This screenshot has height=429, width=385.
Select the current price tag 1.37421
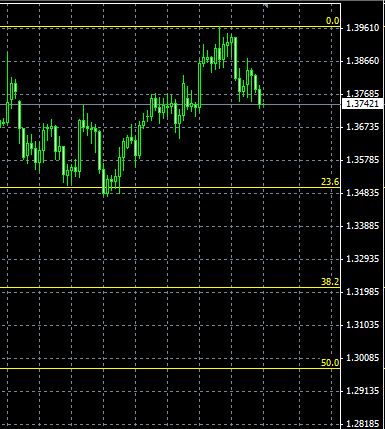363,104
